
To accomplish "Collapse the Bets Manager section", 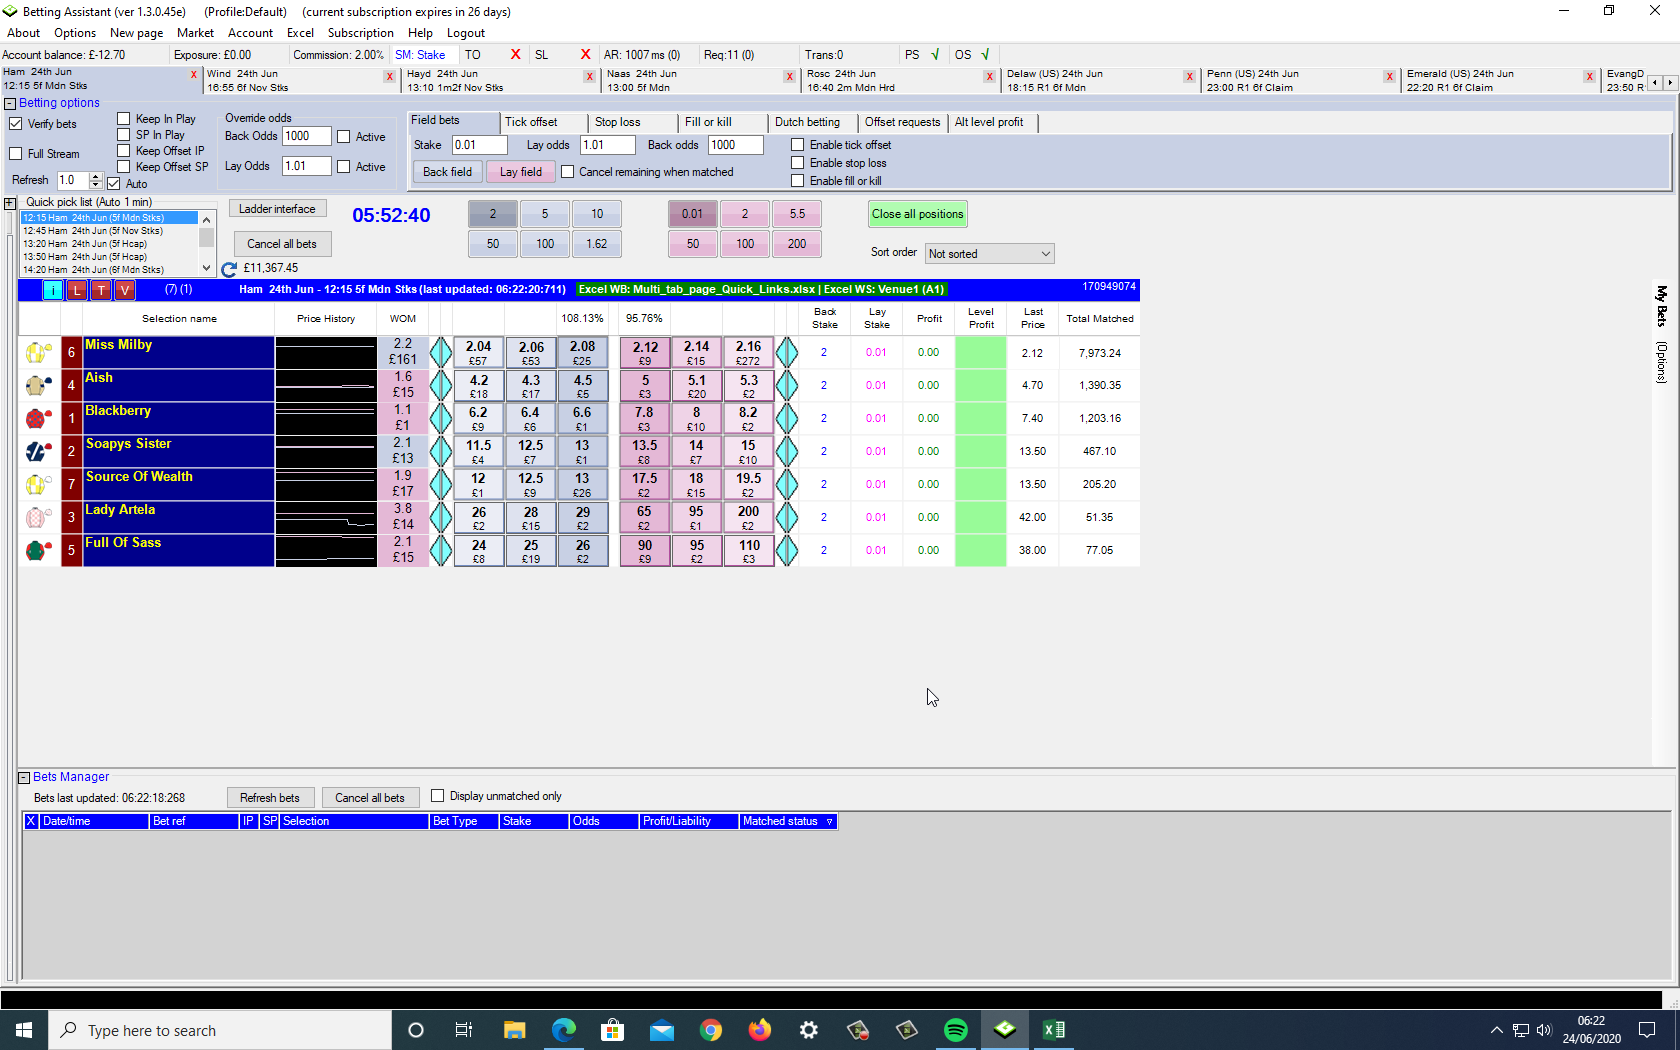I will [24, 777].
